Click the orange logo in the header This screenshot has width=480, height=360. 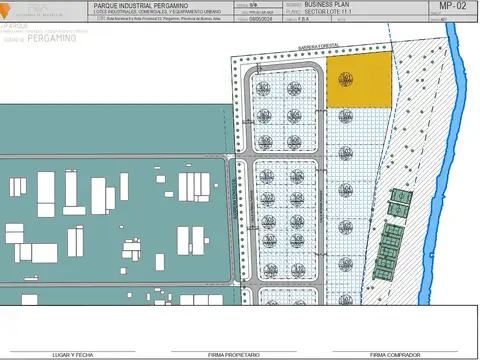tap(4, 12)
